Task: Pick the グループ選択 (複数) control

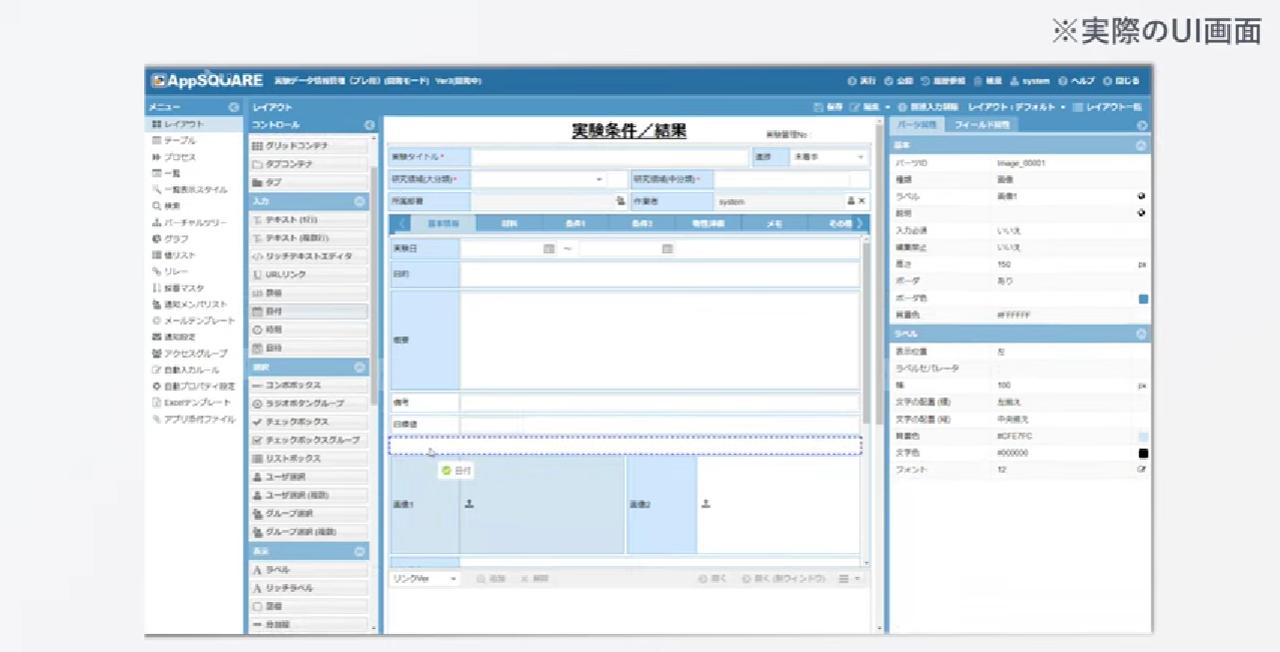Action: pos(308,532)
